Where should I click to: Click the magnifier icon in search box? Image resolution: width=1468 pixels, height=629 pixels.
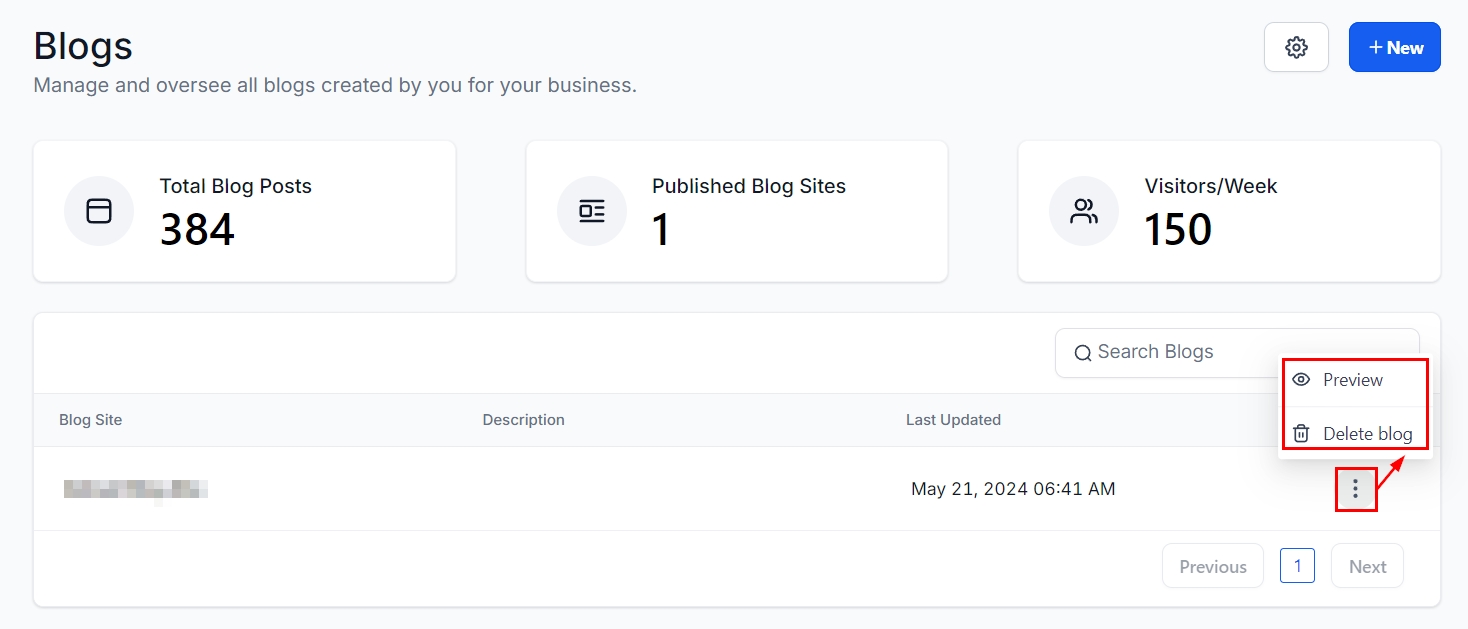(1082, 353)
